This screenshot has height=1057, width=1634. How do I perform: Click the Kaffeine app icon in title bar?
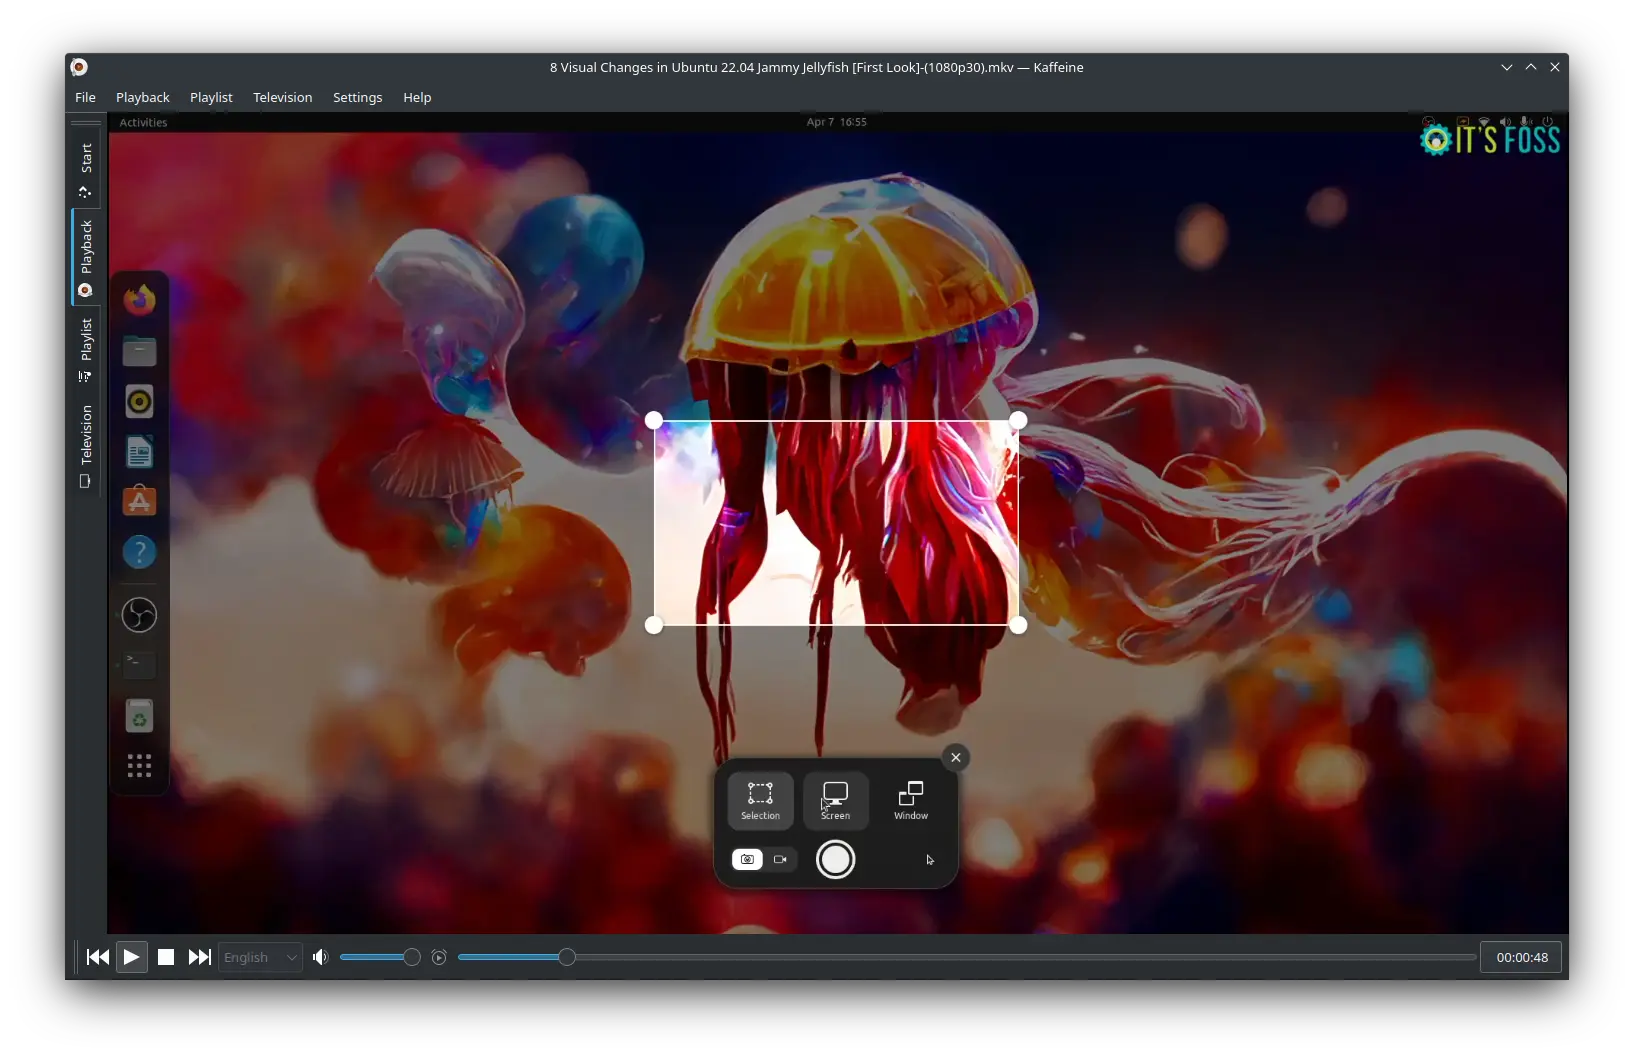(79, 67)
